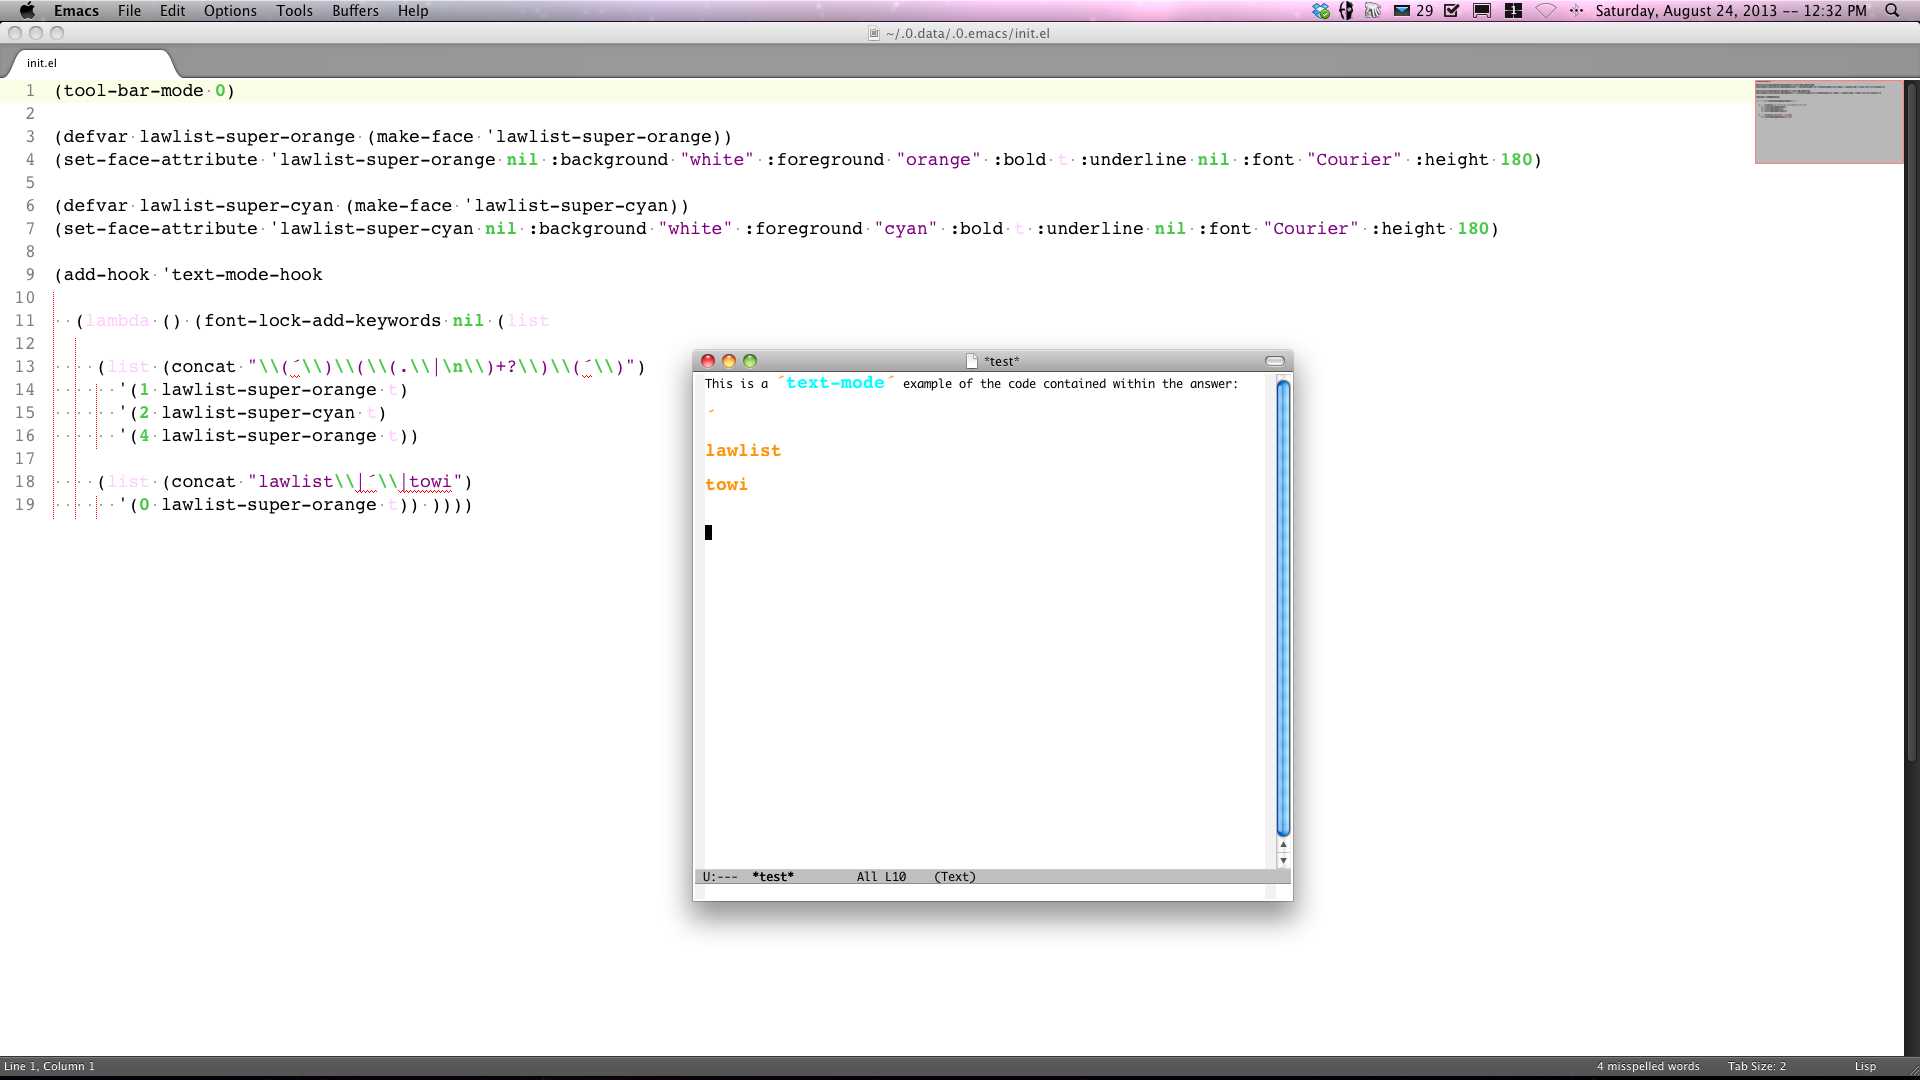
Task: Click 'Line 1, Column 1' status text
Action: pos(49,1066)
